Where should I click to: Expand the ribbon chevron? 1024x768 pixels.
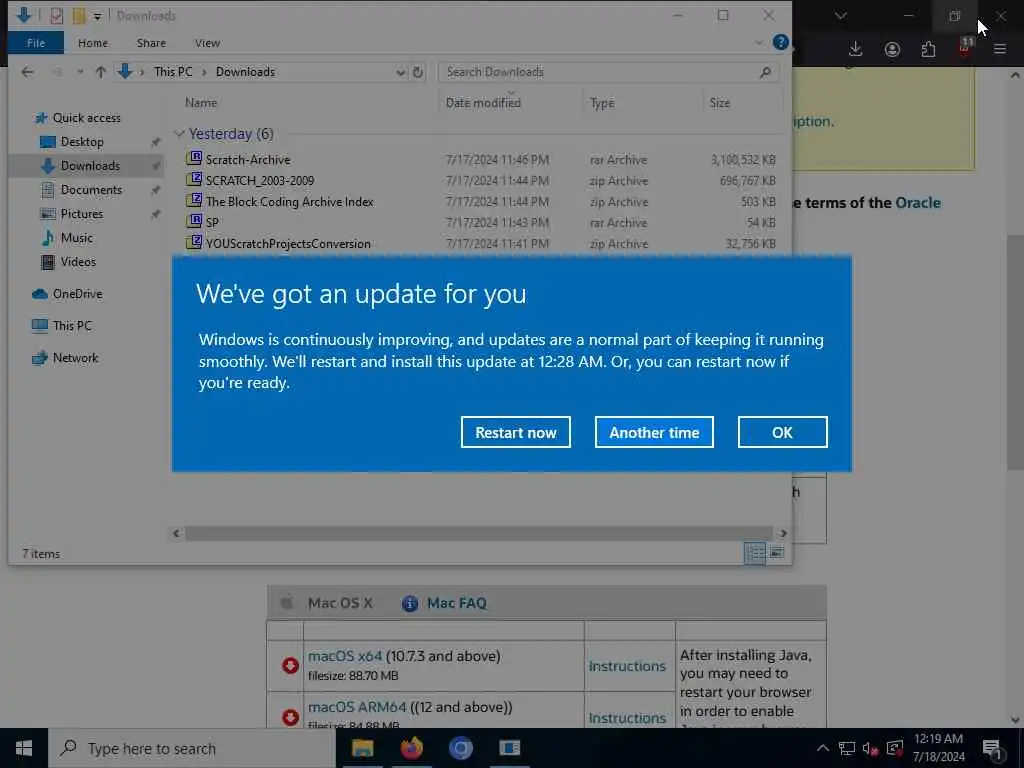pos(758,43)
